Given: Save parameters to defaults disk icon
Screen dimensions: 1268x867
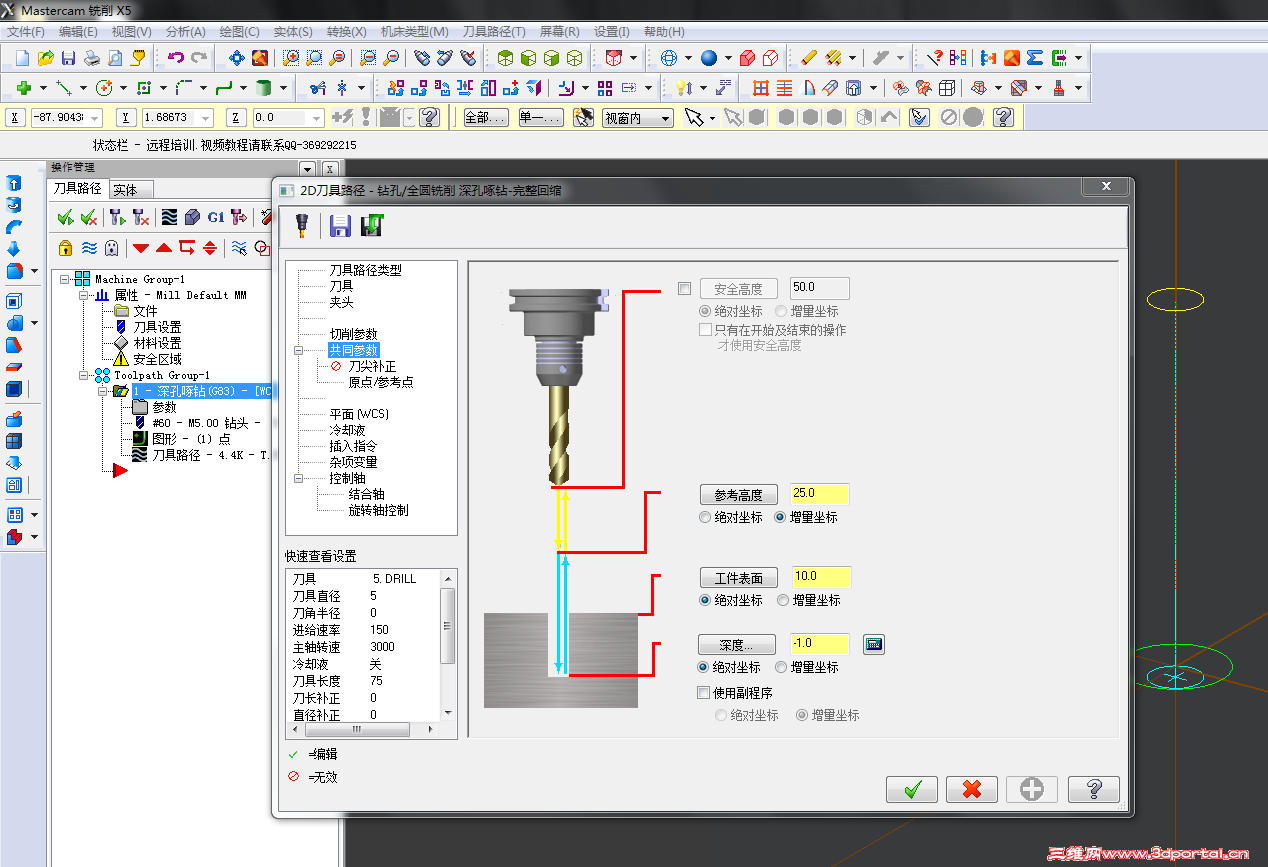Looking at the screenshot, I should 340,226.
